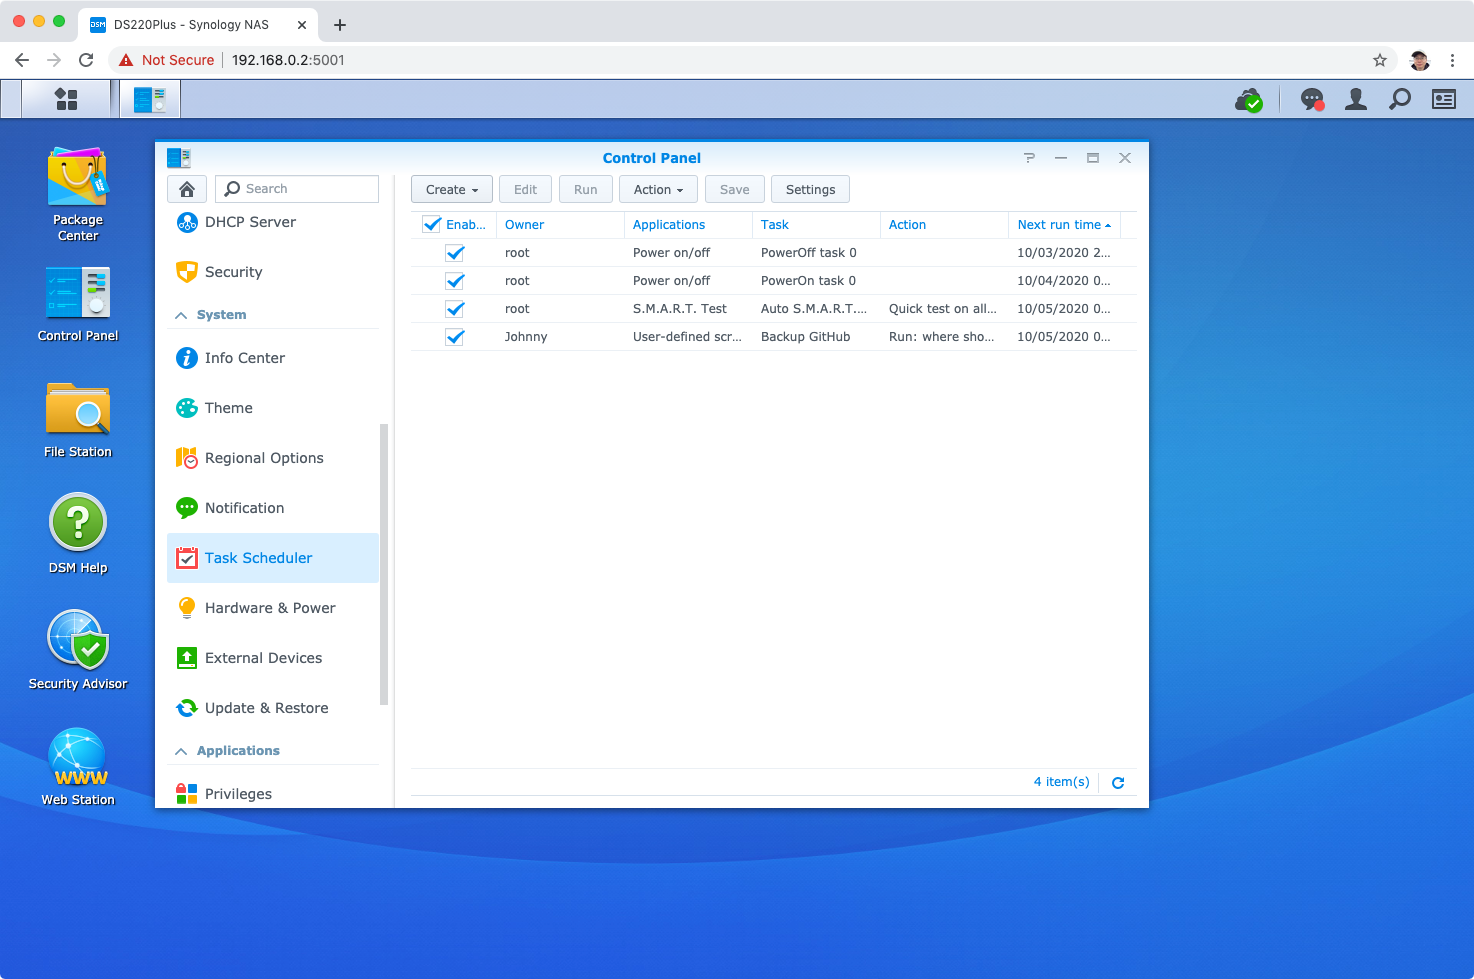Viewport: 1474px width, 979px height.
Task: Click the Not Secure warning icon
Action: [126, 60]
